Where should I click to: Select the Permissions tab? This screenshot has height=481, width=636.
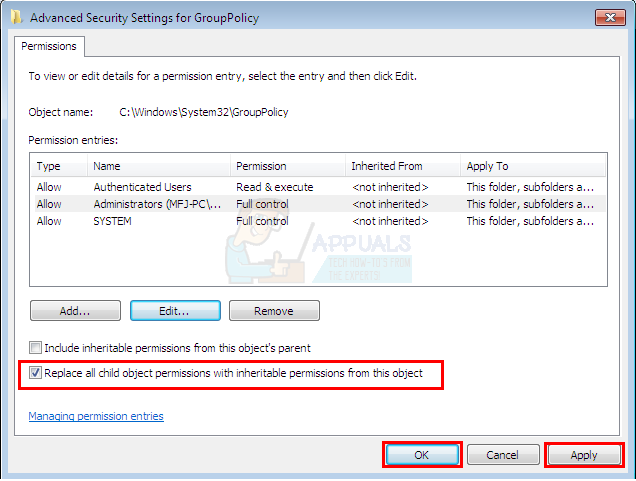50,46
